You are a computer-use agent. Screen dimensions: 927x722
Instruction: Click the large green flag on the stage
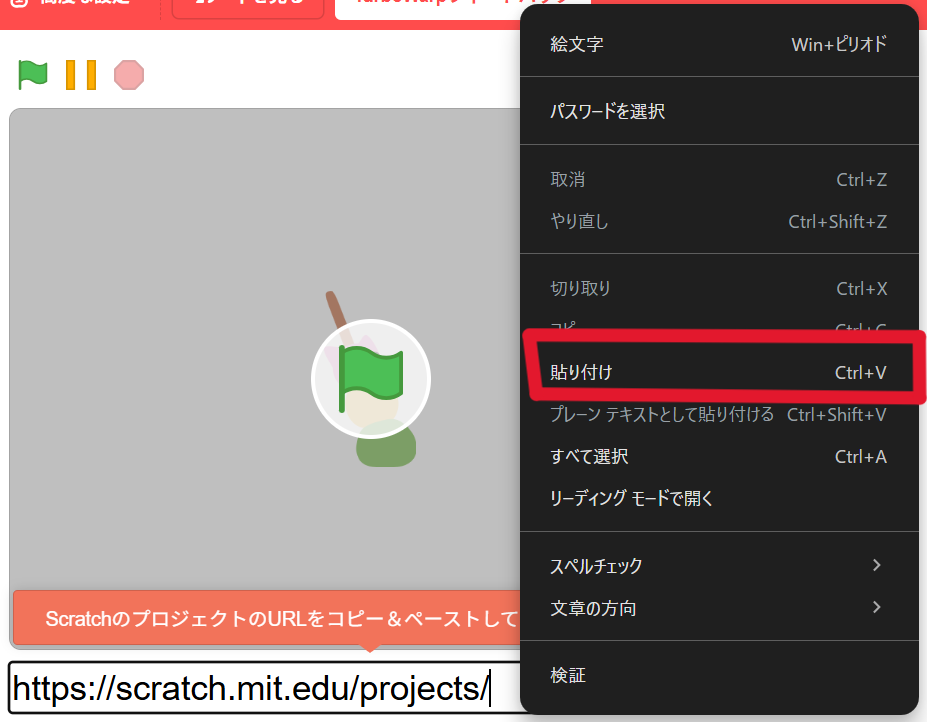[370, 379]
